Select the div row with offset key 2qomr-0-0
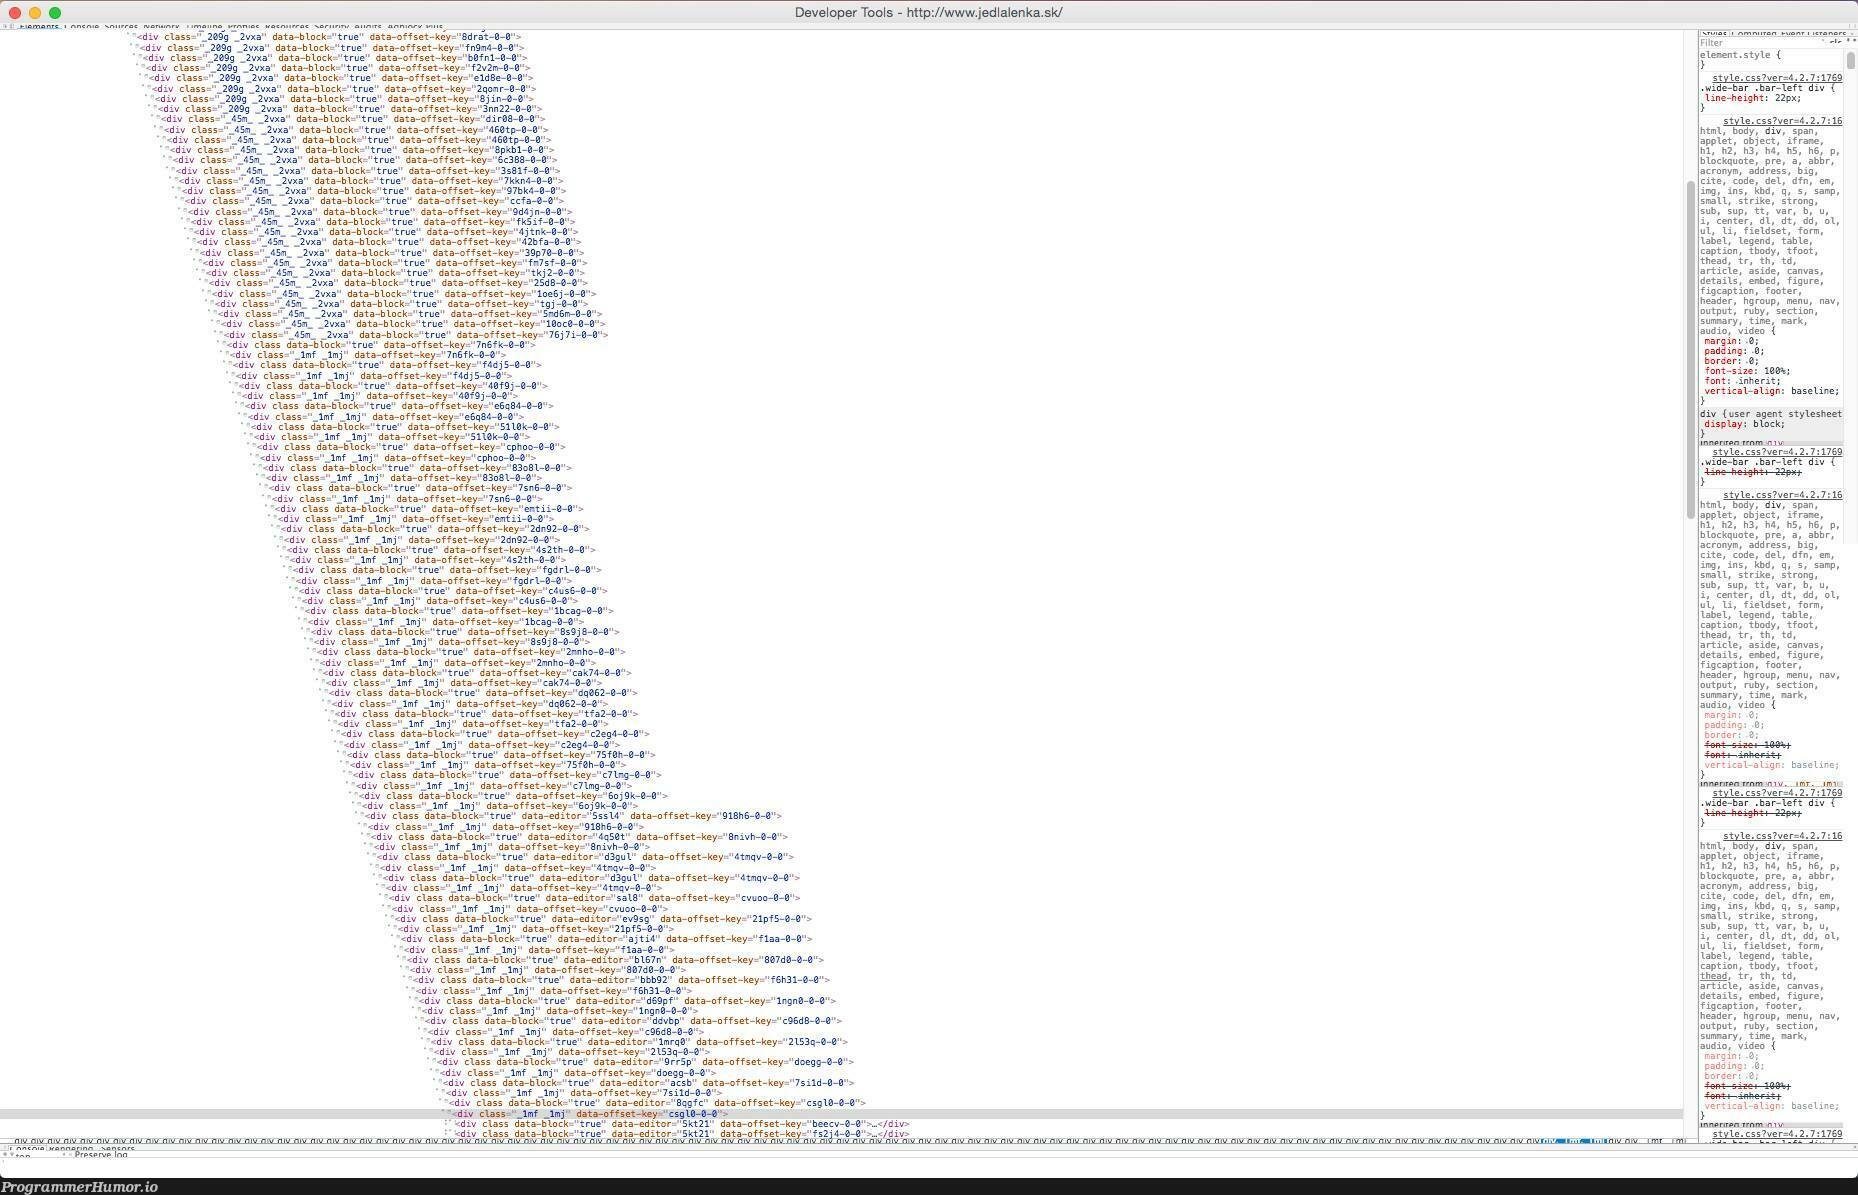 click(346, 88)
